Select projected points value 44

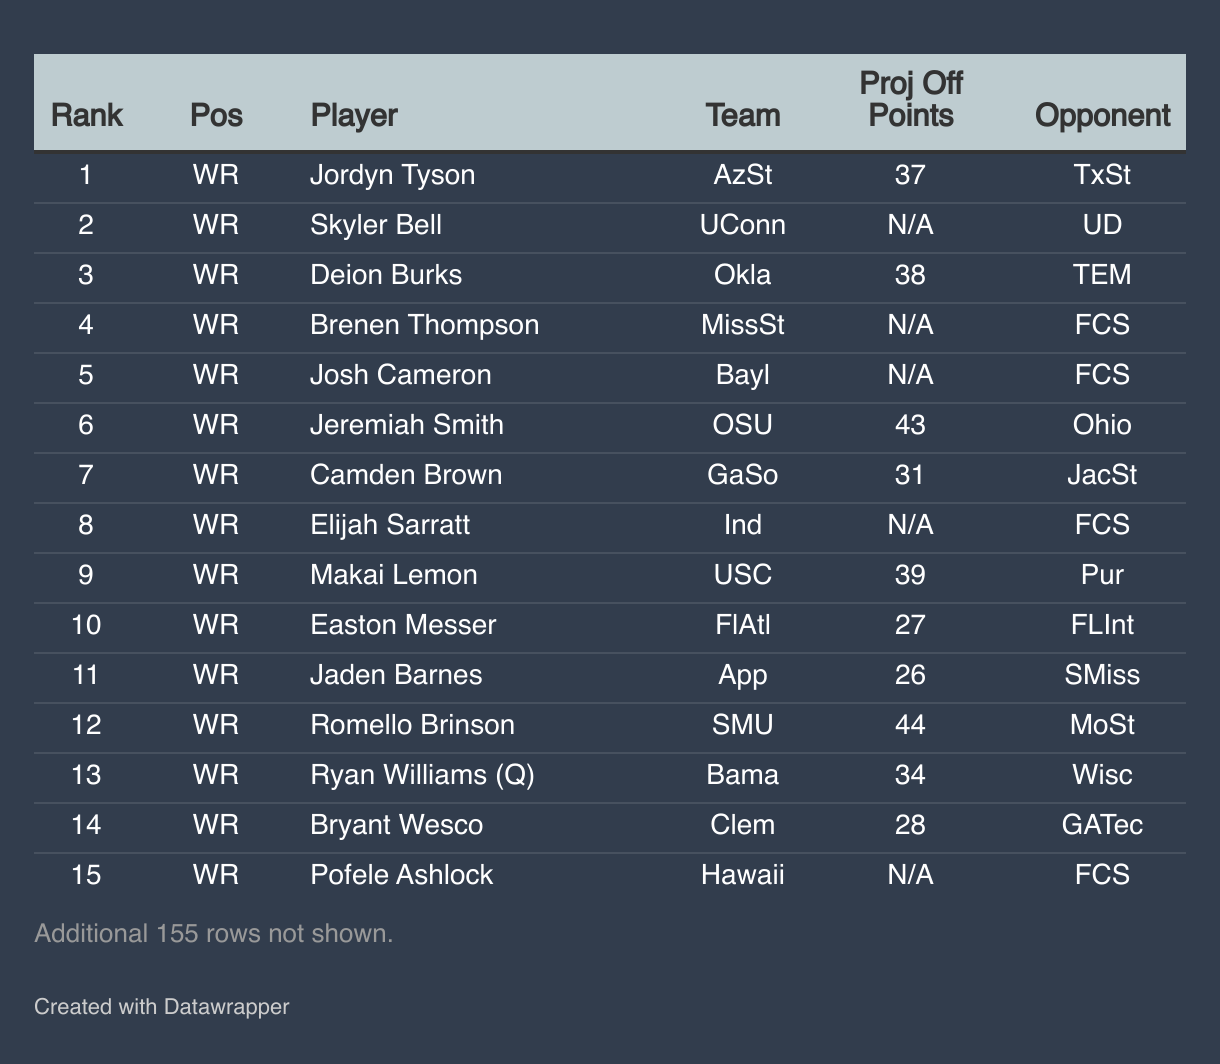(x=910, y=725)
